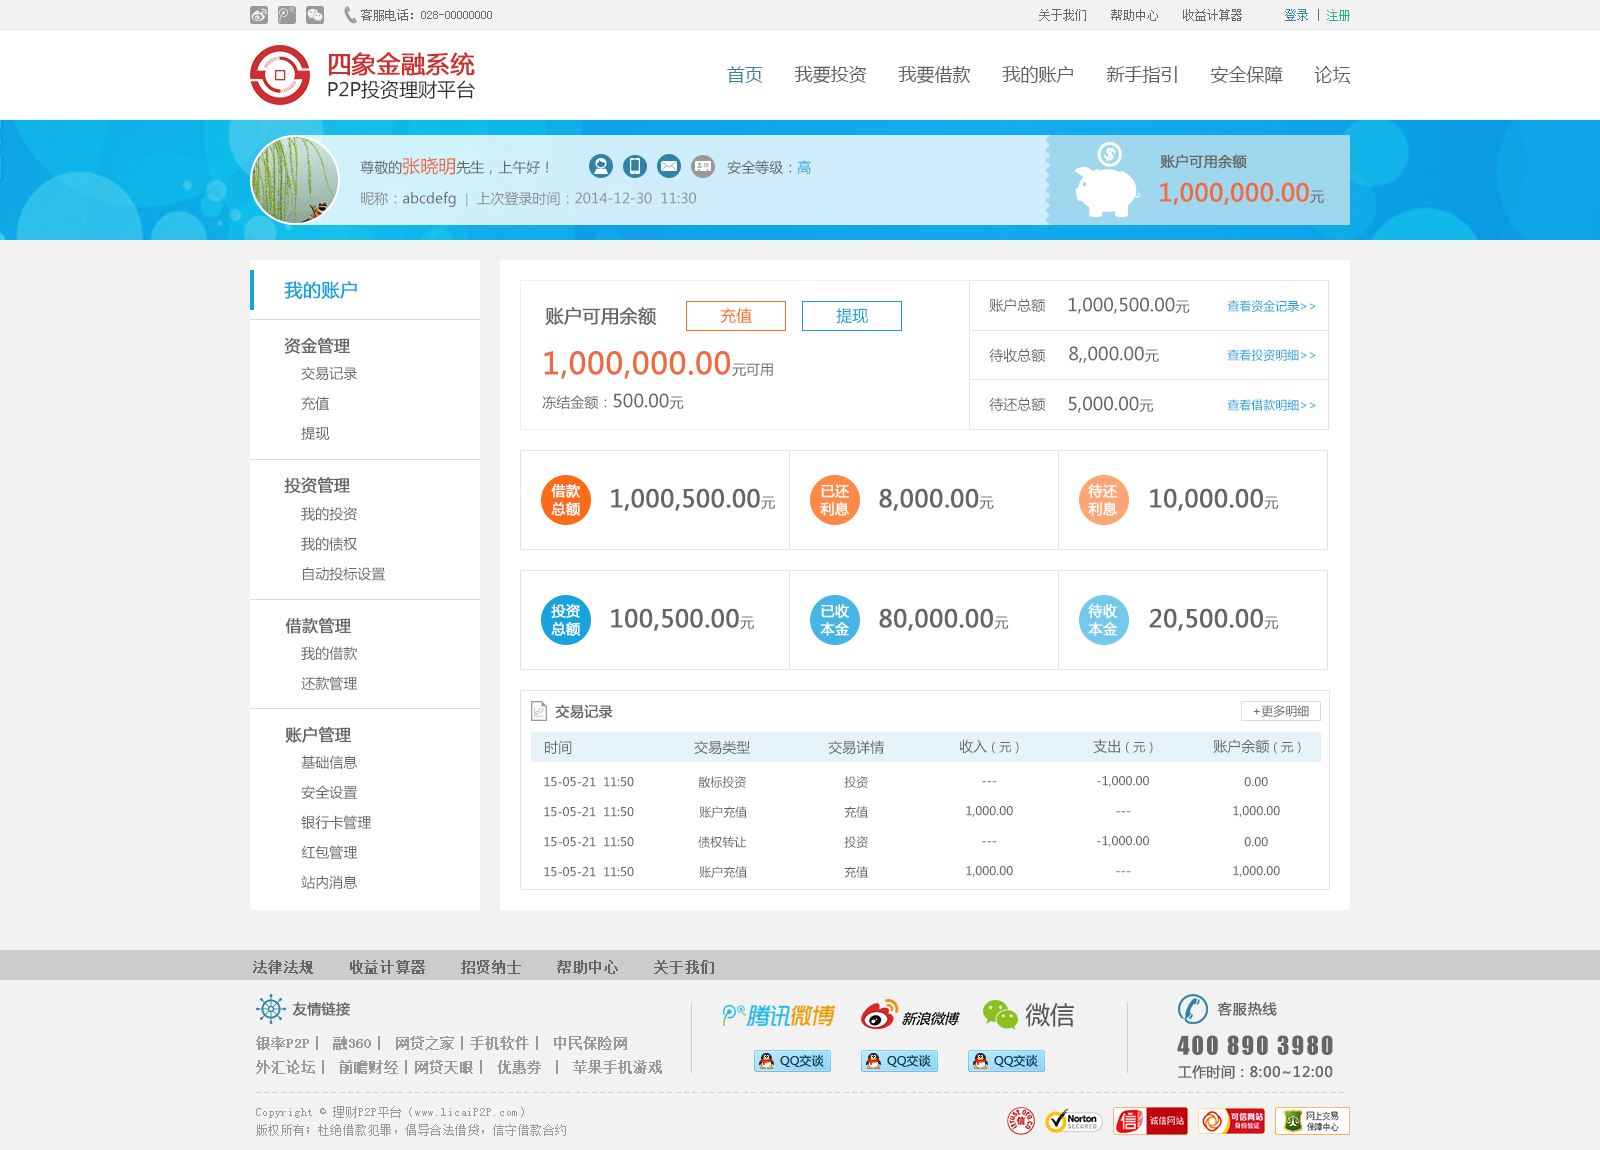Image resolution: width=1600 pixels, height=1150 pixels.
Task: Click the Norton Secured badge in footer
Action: (1072, 1121)
